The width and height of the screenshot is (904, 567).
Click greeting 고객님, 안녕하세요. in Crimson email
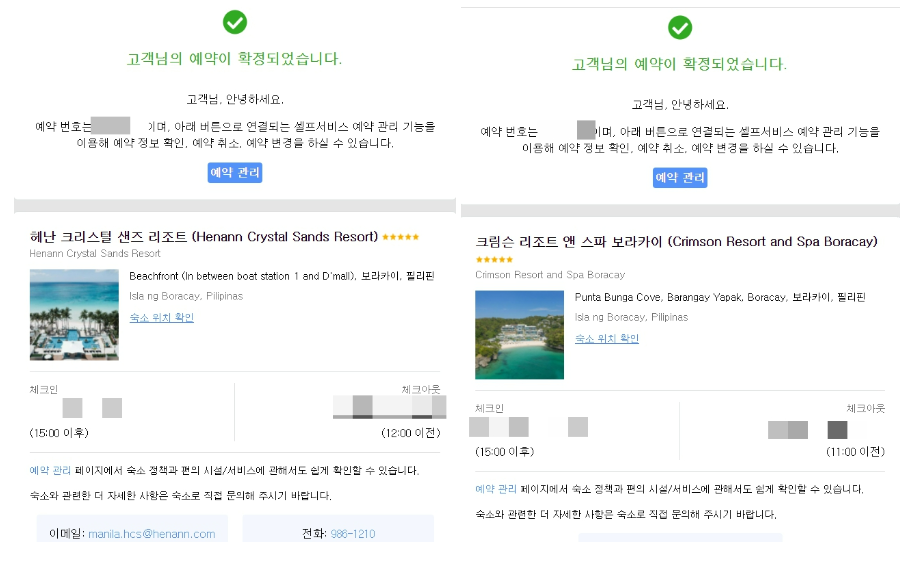[x=680, y=105]
